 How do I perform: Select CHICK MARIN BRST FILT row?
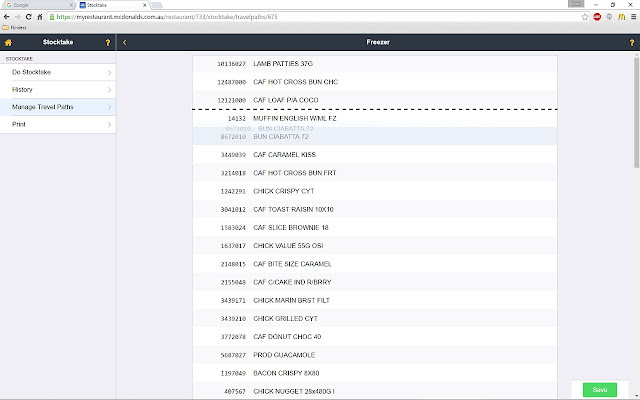click(x=375, y=300)
